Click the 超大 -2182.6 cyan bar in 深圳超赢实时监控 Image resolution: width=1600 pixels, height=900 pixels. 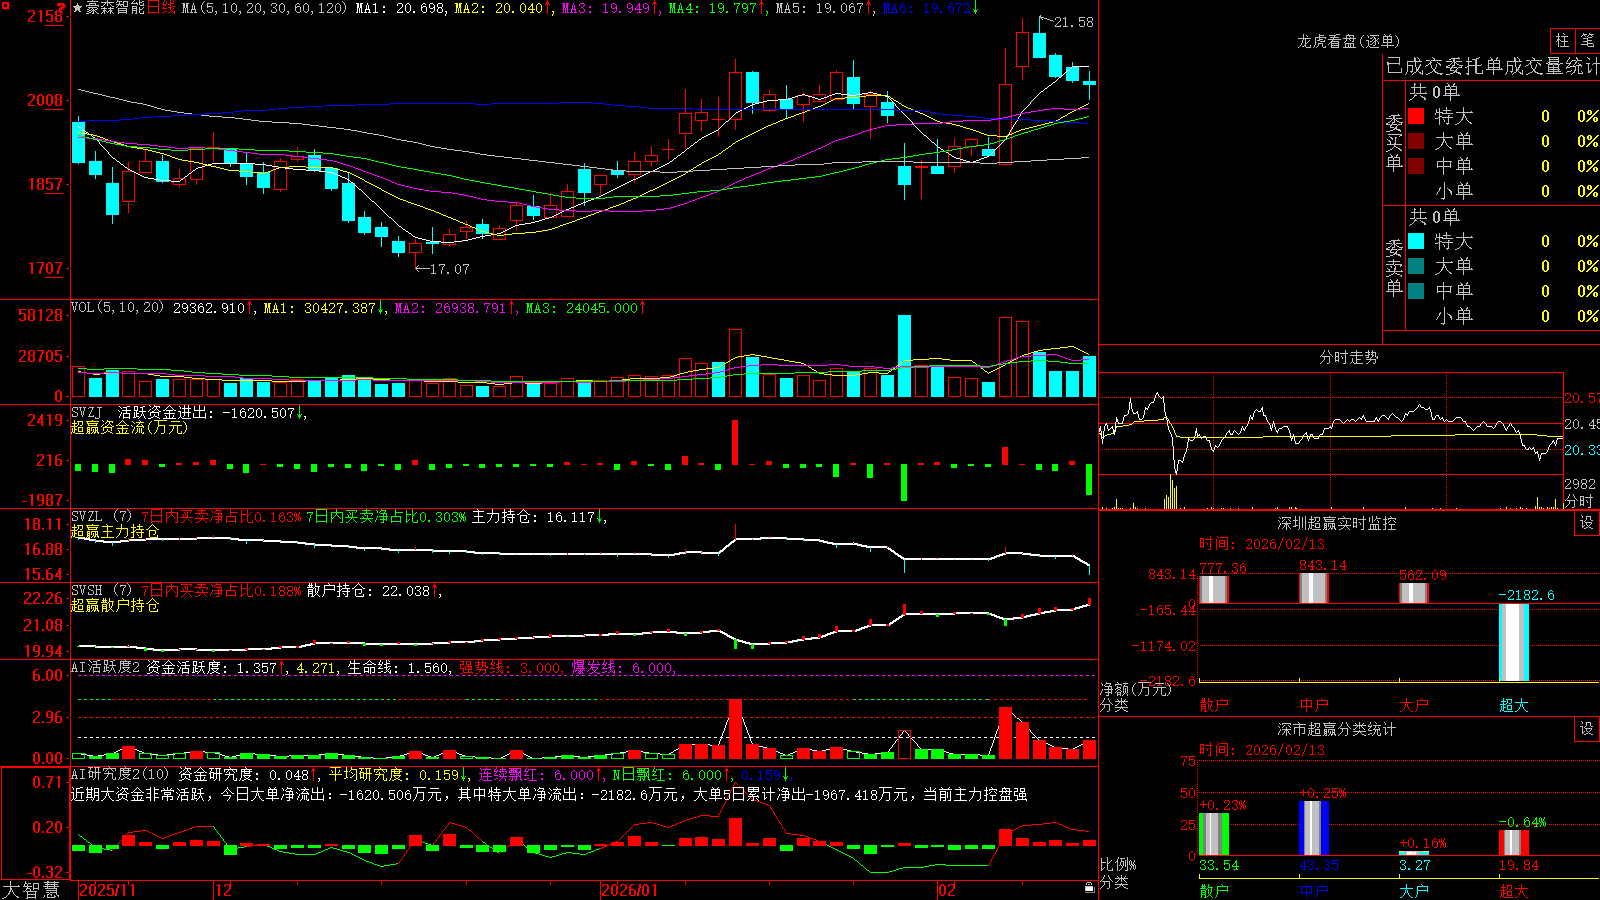coord(1514,642)
